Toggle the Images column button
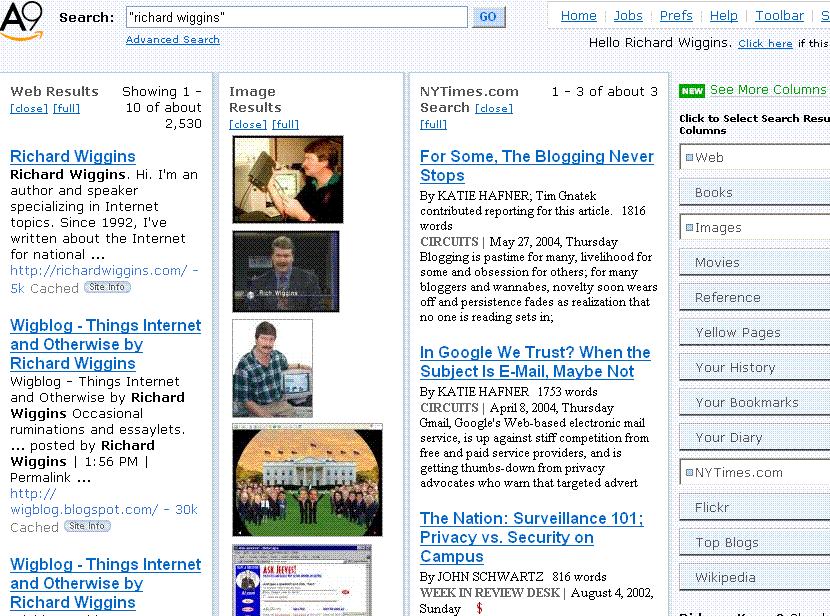 click(755, 228)
